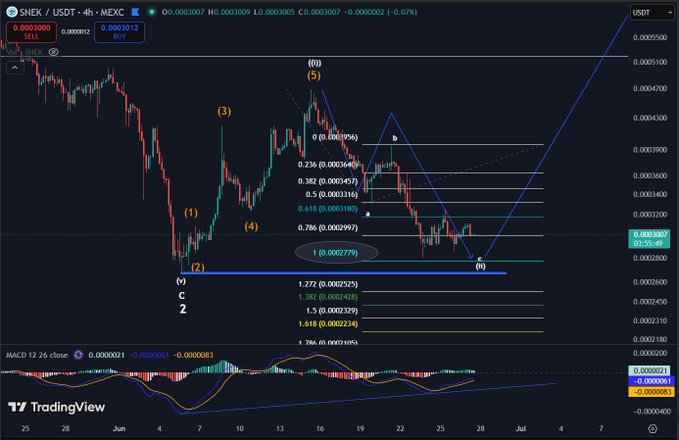Select the white wave label b
This screenshot has height=440, width=679.
pos(394,138)
